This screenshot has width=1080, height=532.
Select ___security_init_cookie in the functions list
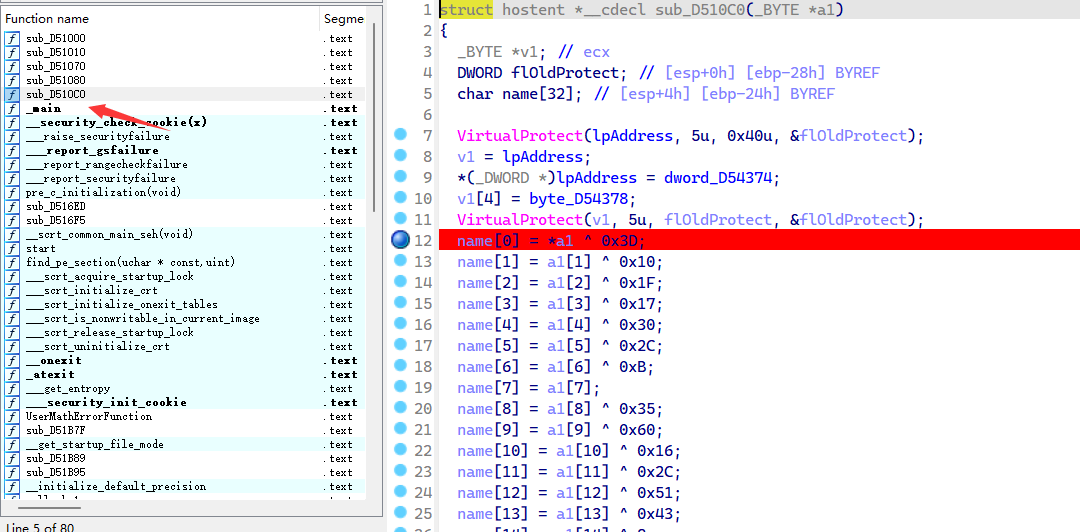106,403
